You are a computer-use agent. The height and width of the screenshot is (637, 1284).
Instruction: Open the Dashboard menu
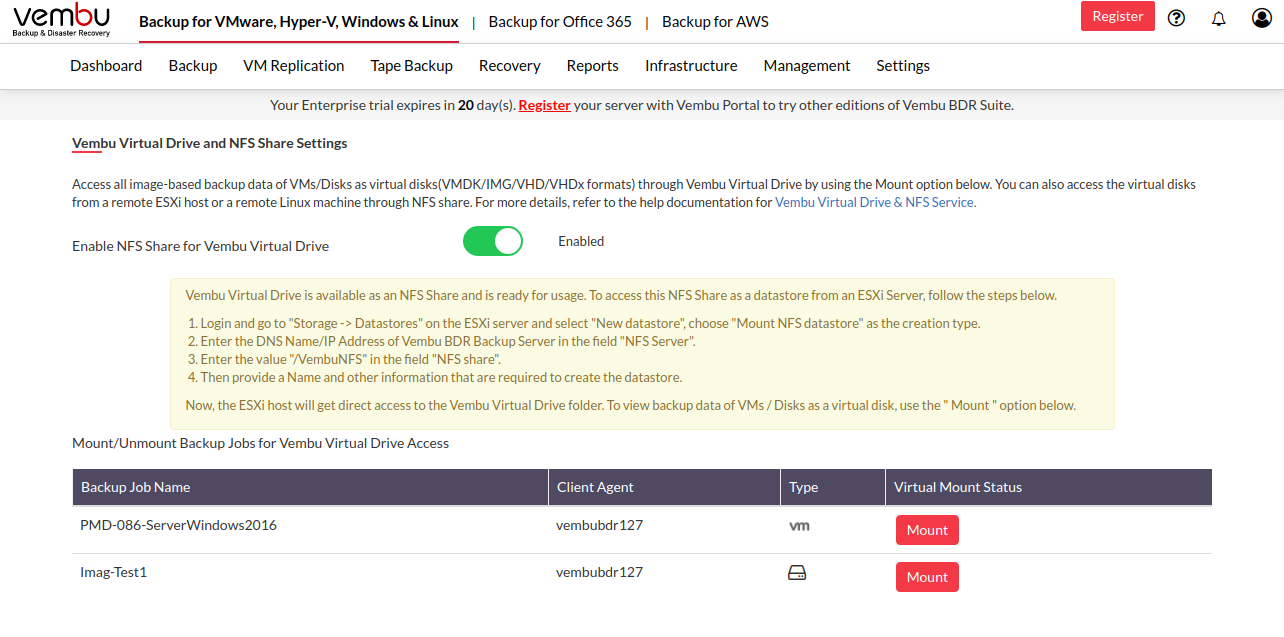(106, 66)
